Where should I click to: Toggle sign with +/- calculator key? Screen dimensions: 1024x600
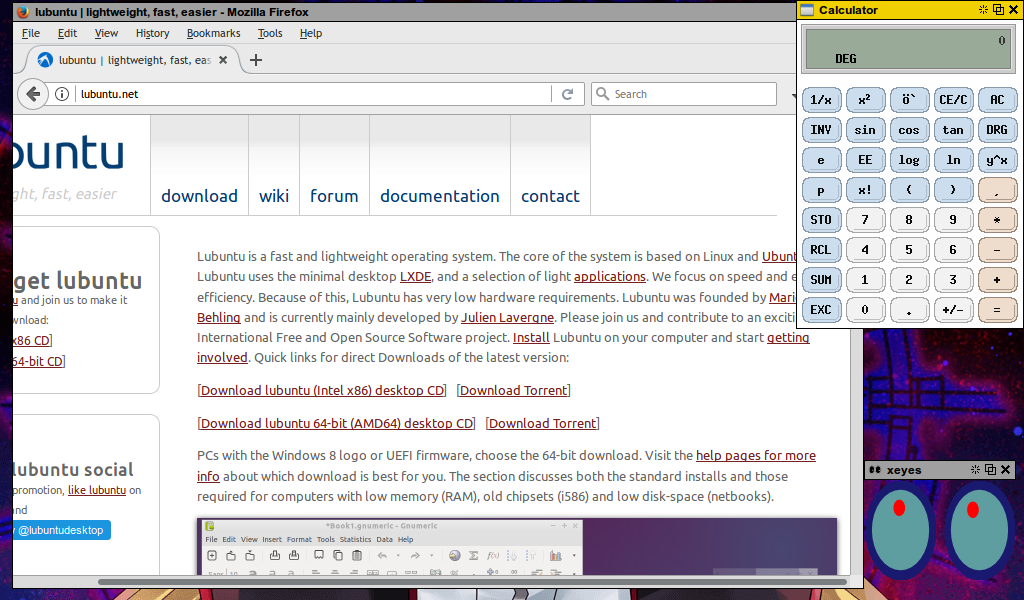[953, 310]
